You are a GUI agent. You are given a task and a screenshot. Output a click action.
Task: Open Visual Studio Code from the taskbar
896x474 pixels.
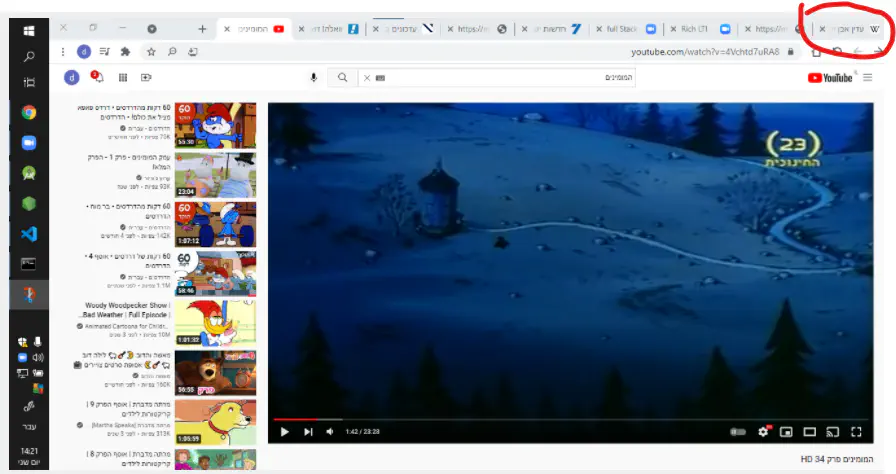click(x=28, y=233)
